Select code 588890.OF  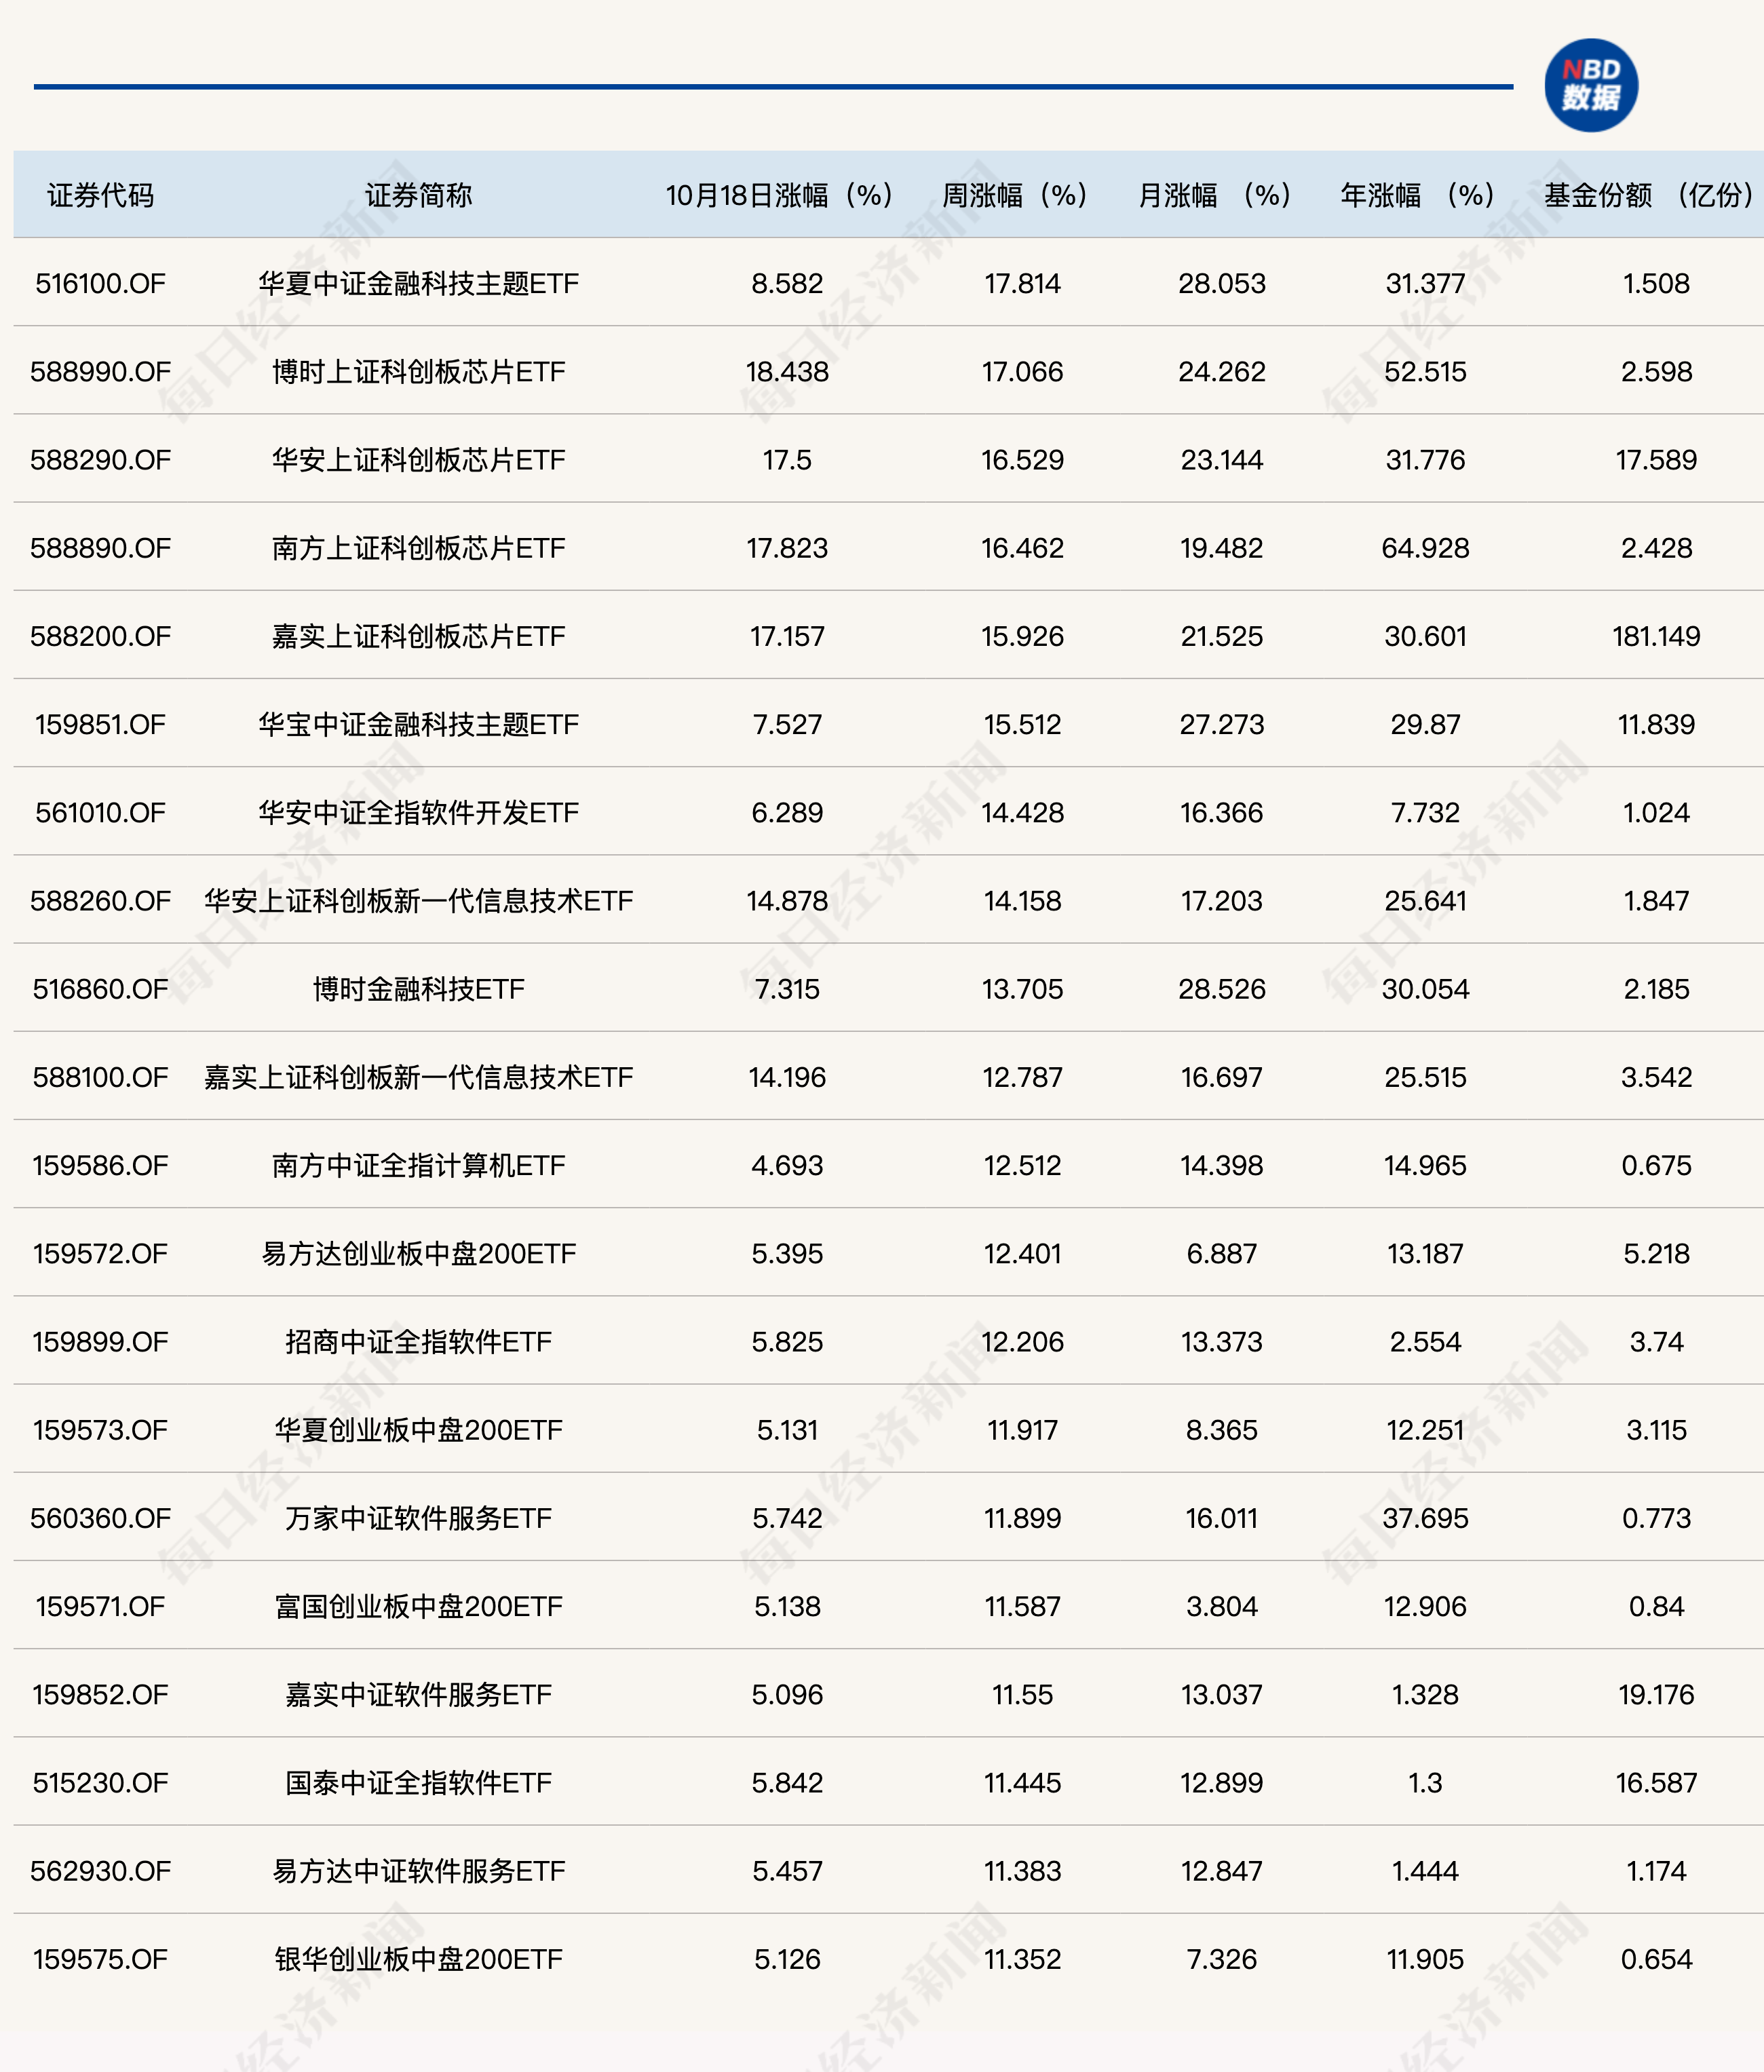click(100, 548)
